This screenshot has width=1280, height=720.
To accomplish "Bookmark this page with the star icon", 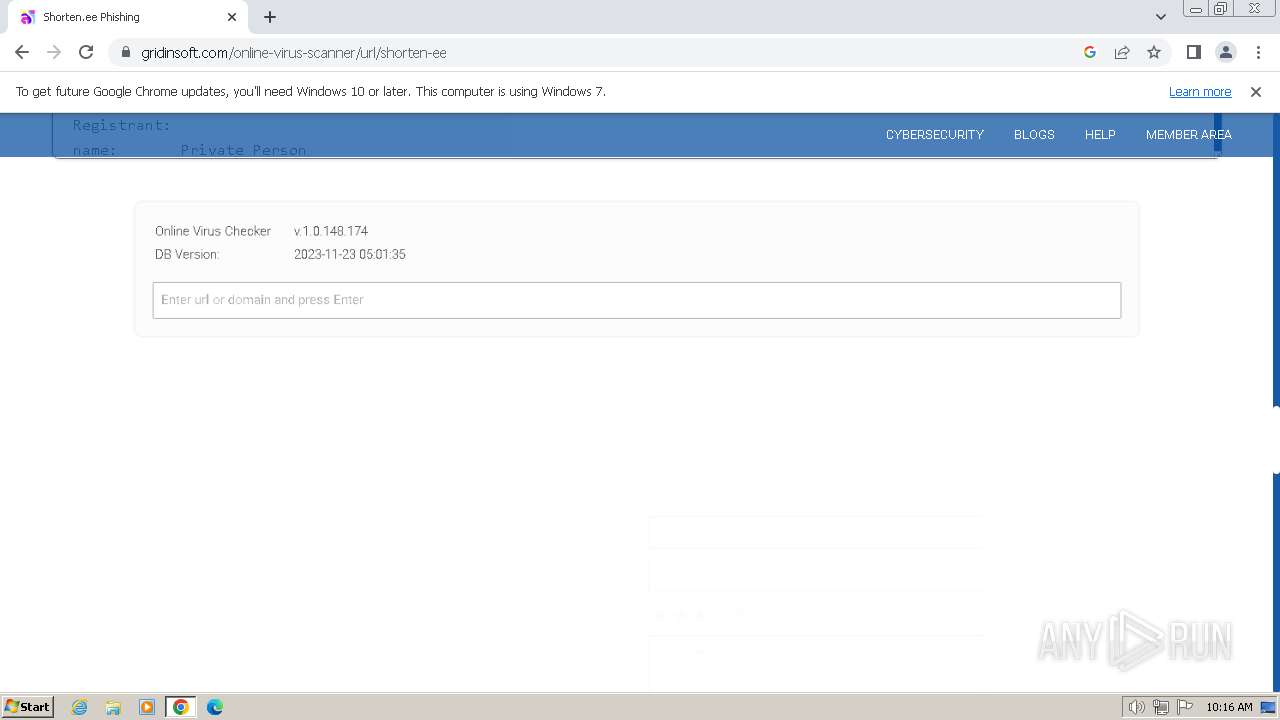I will pos(1154,52).
